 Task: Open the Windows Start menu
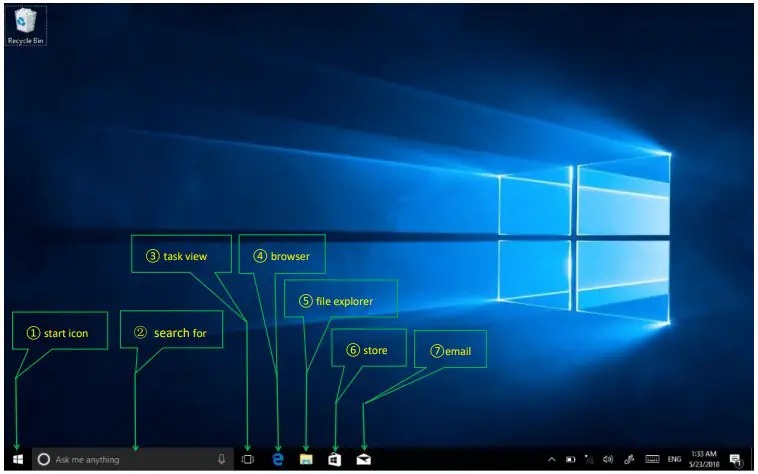pyautogui.click(x=18, y=459)
